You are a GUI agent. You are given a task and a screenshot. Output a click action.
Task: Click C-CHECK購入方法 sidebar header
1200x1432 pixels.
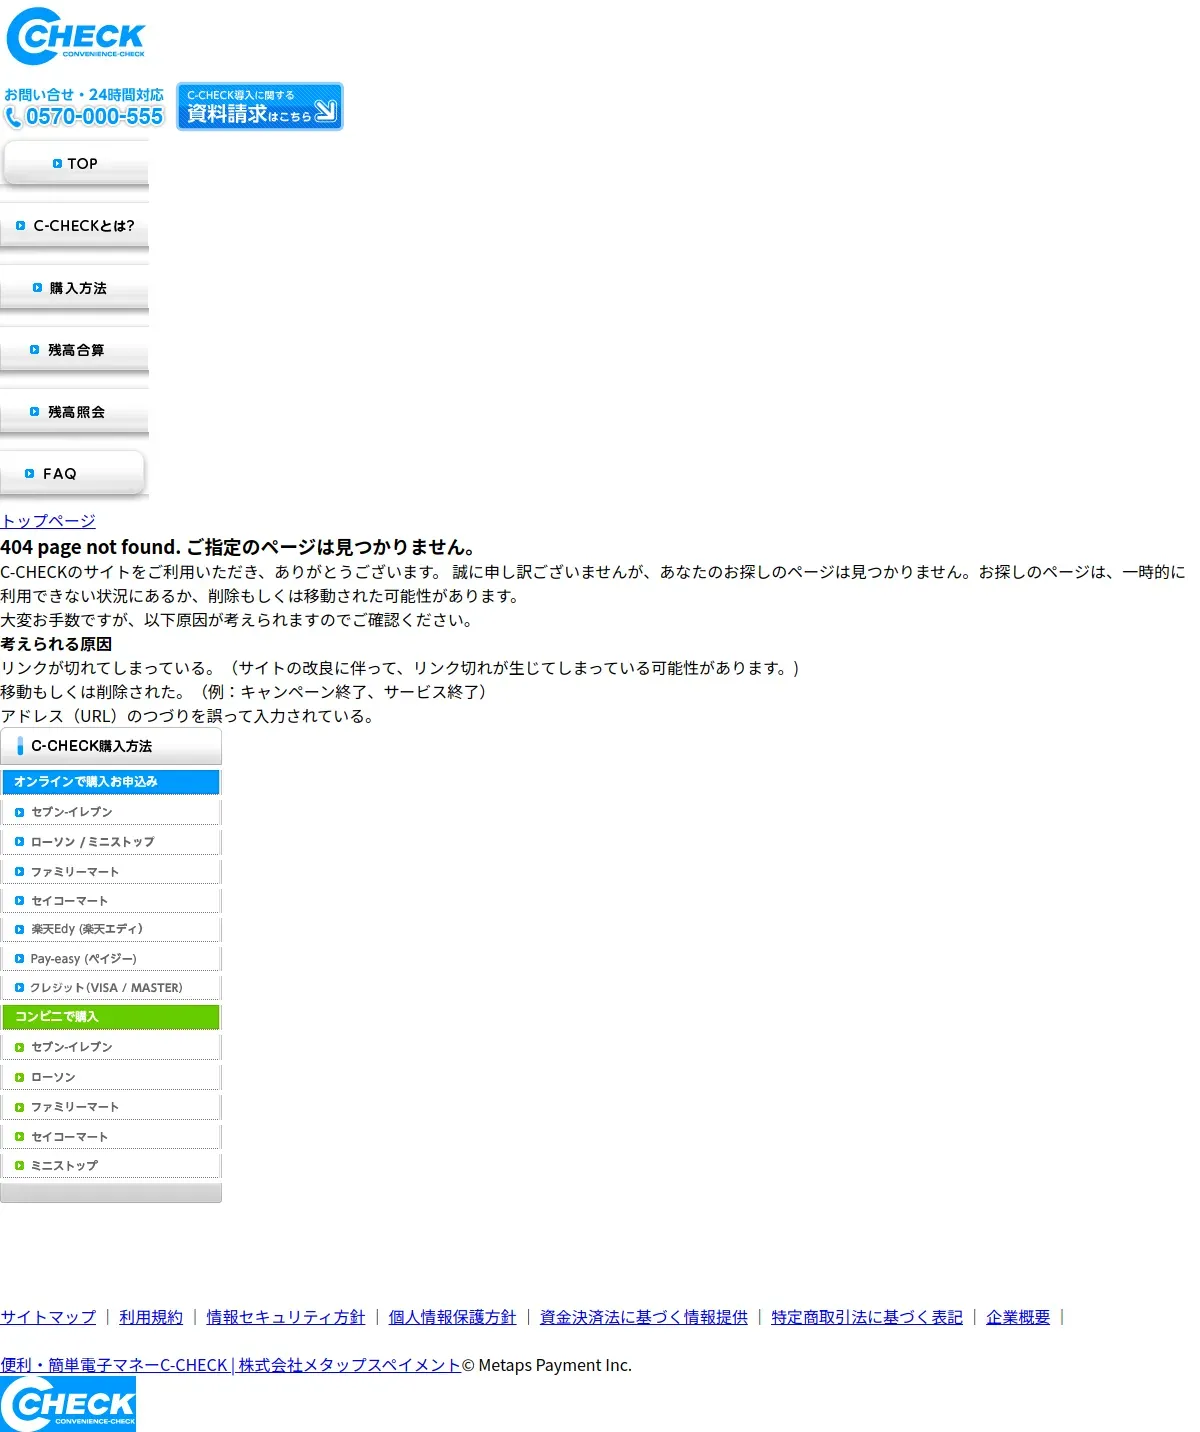coord(111,746)
